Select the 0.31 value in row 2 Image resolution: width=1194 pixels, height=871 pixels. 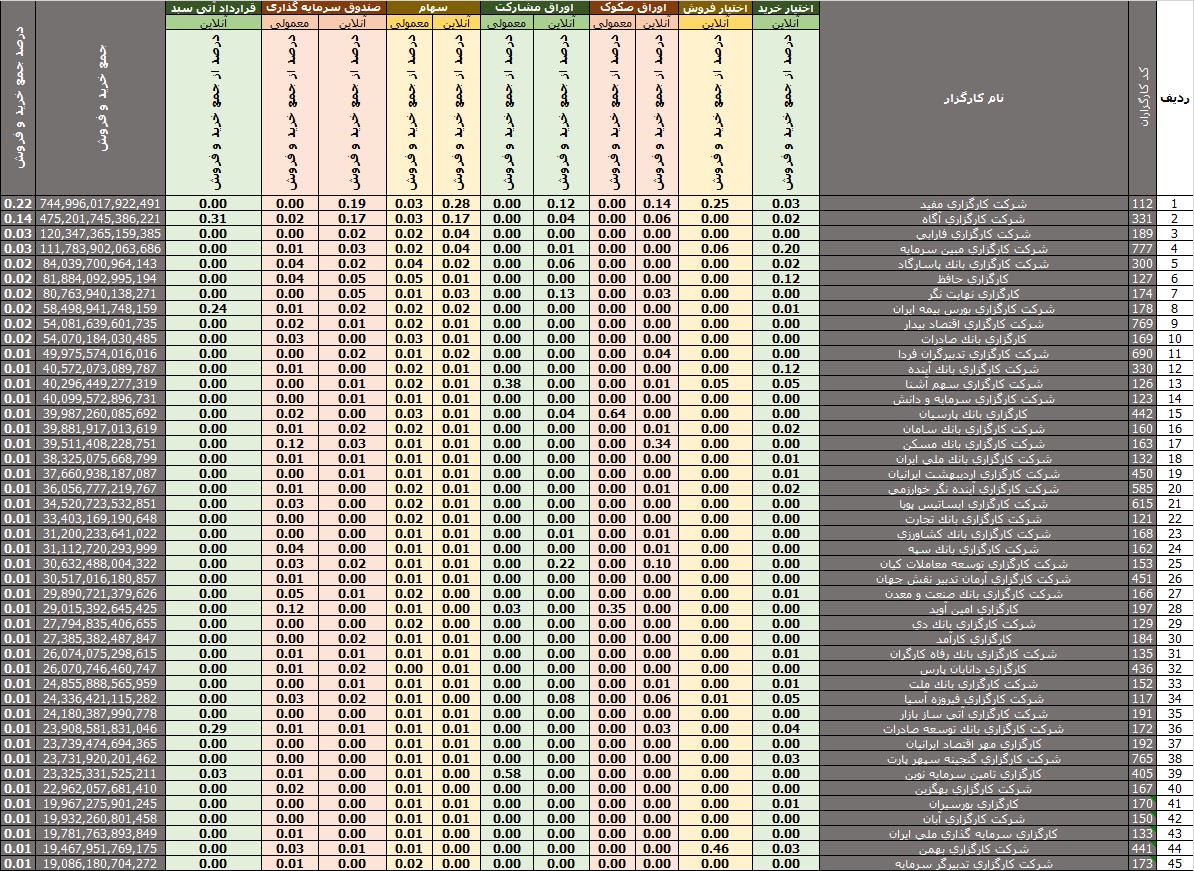(x=213, y=219)
